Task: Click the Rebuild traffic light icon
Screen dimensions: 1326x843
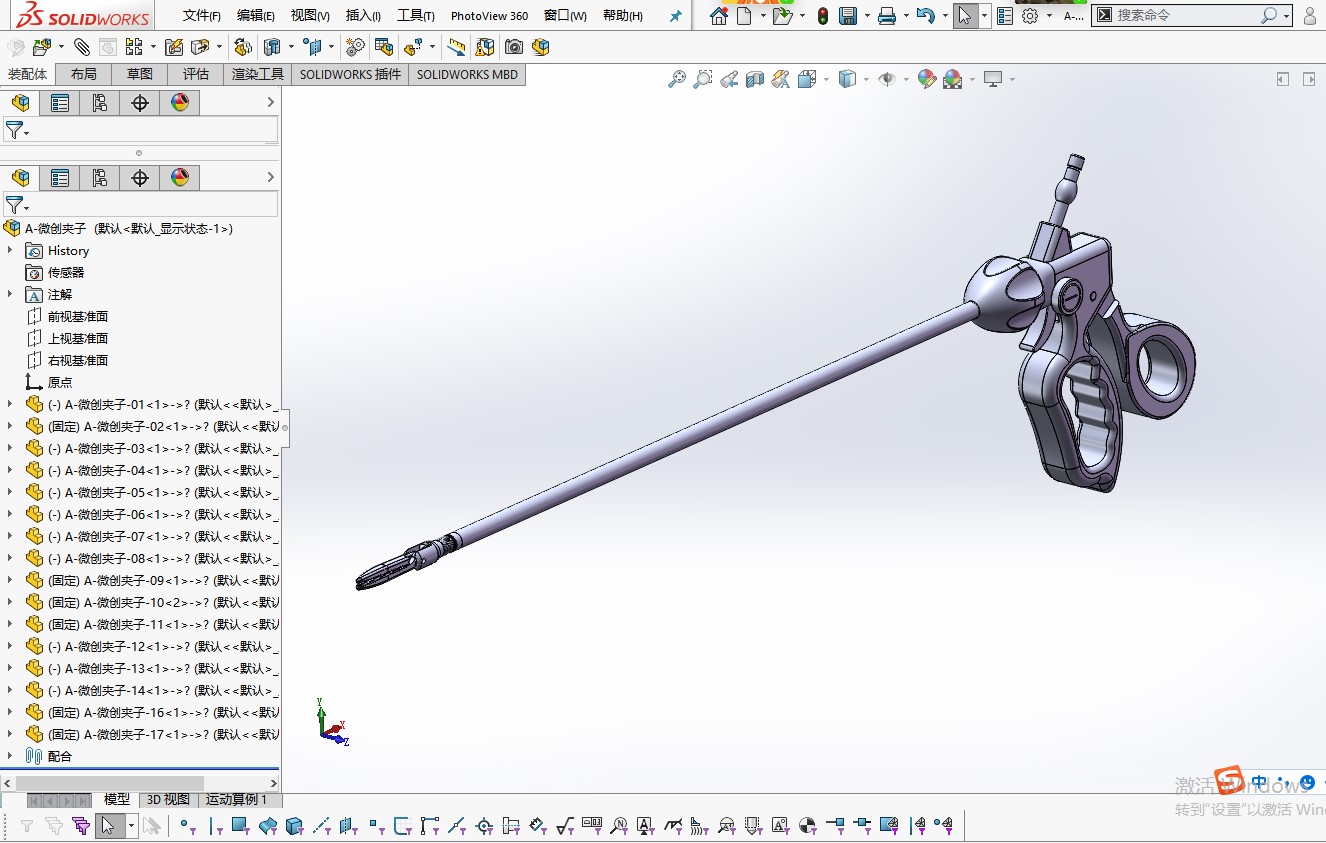Action: (822, 16)
